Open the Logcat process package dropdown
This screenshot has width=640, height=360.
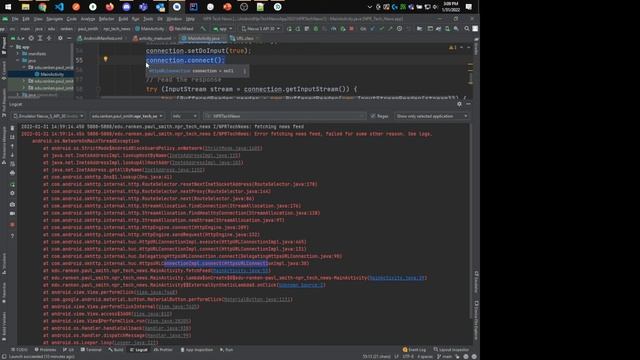tap(127, 116)
